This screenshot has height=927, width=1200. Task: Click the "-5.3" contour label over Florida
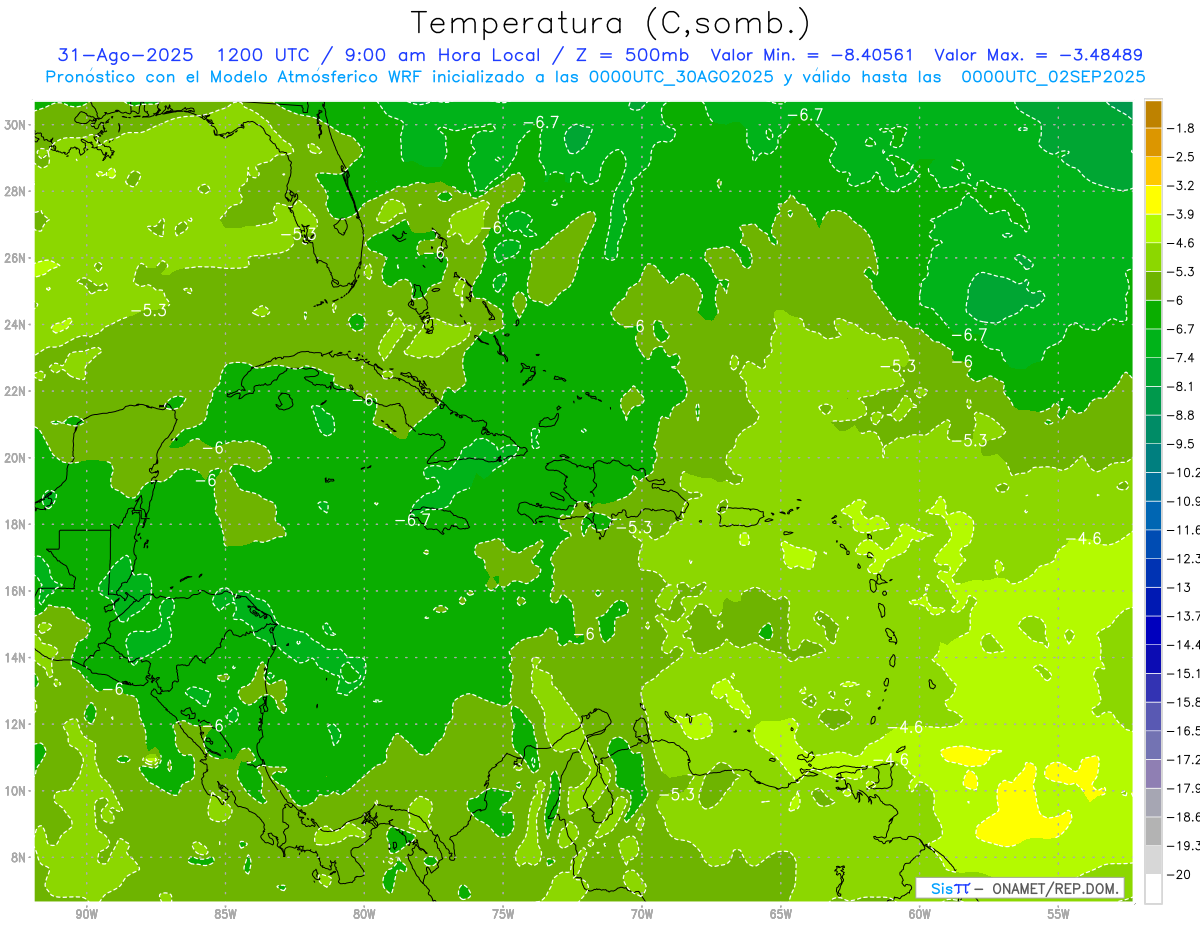click(x=298, y=234)
